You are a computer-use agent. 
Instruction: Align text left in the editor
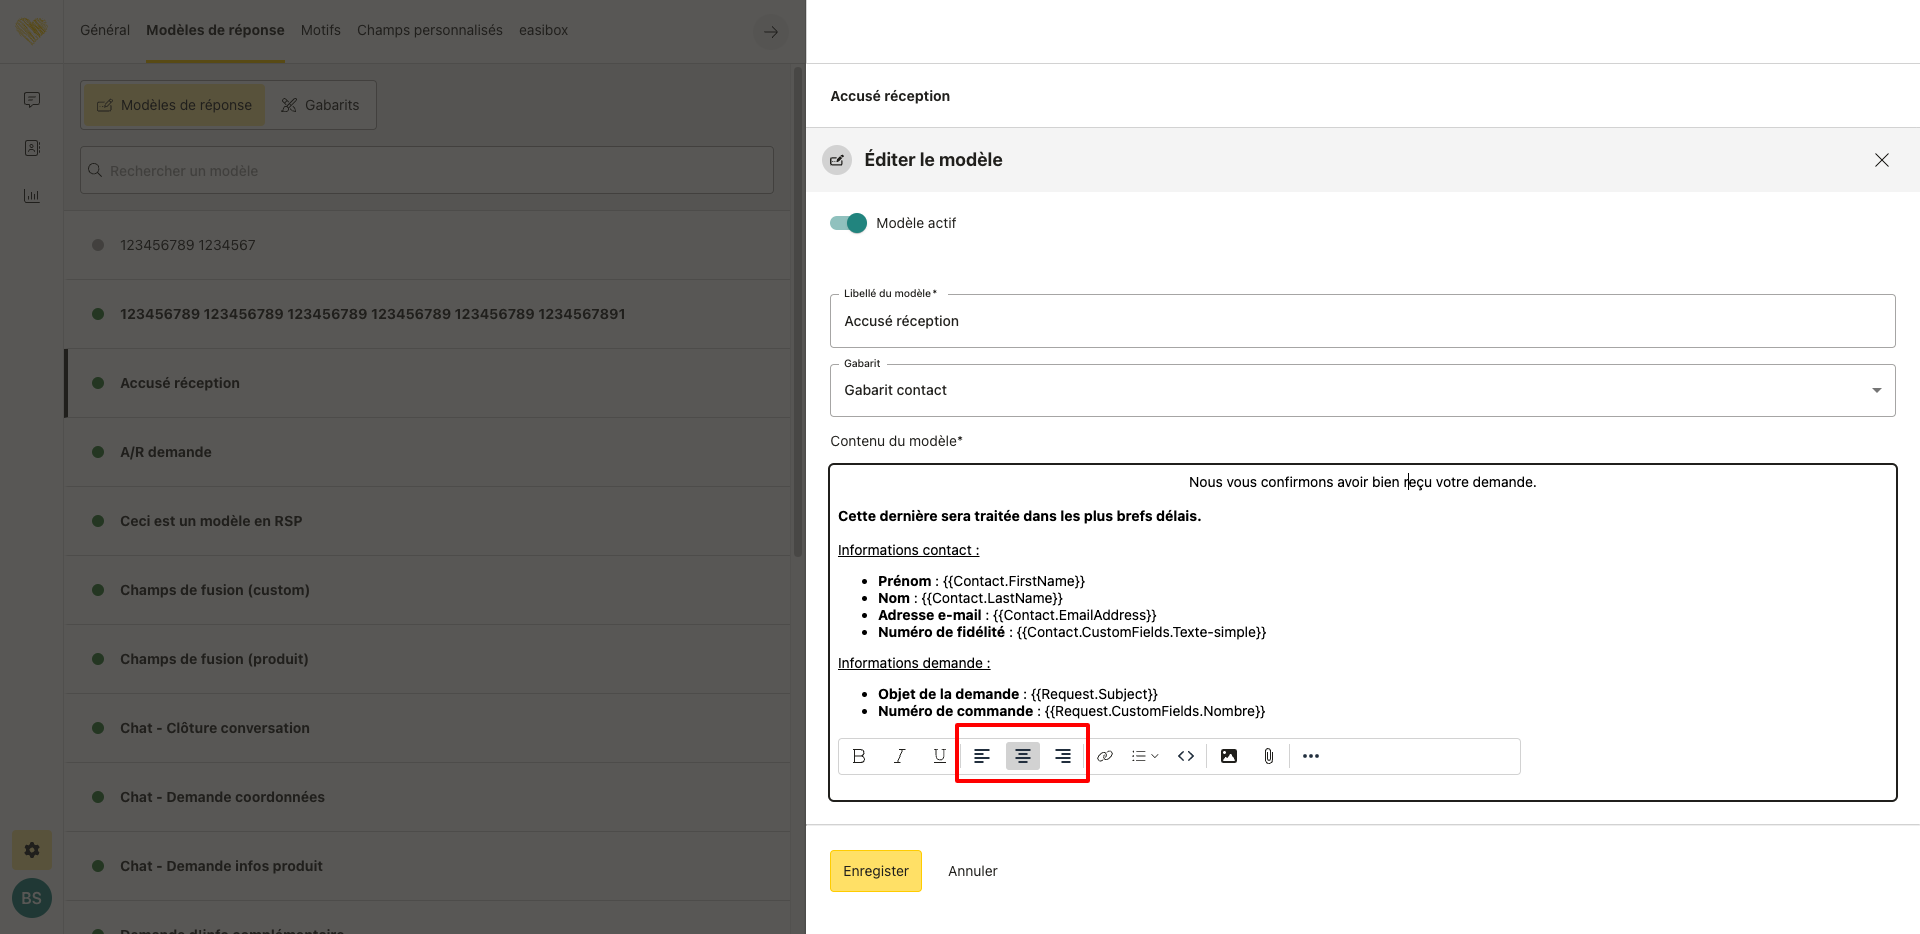982,756
